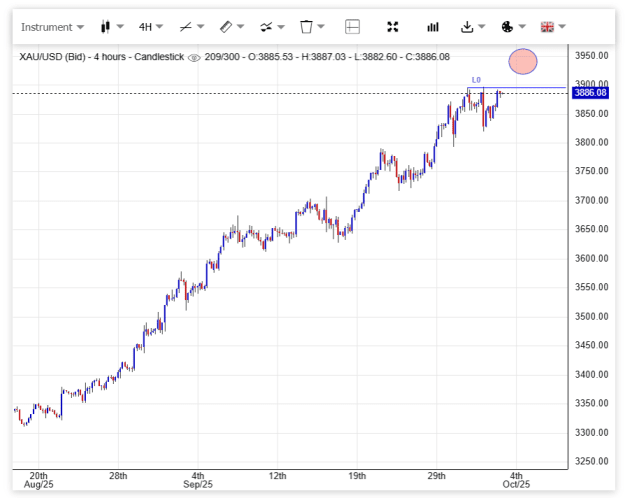This screenshot has height=498, width=625.
Task: Click the 3950.00 price axis label
Action: (x=592, y=55)
